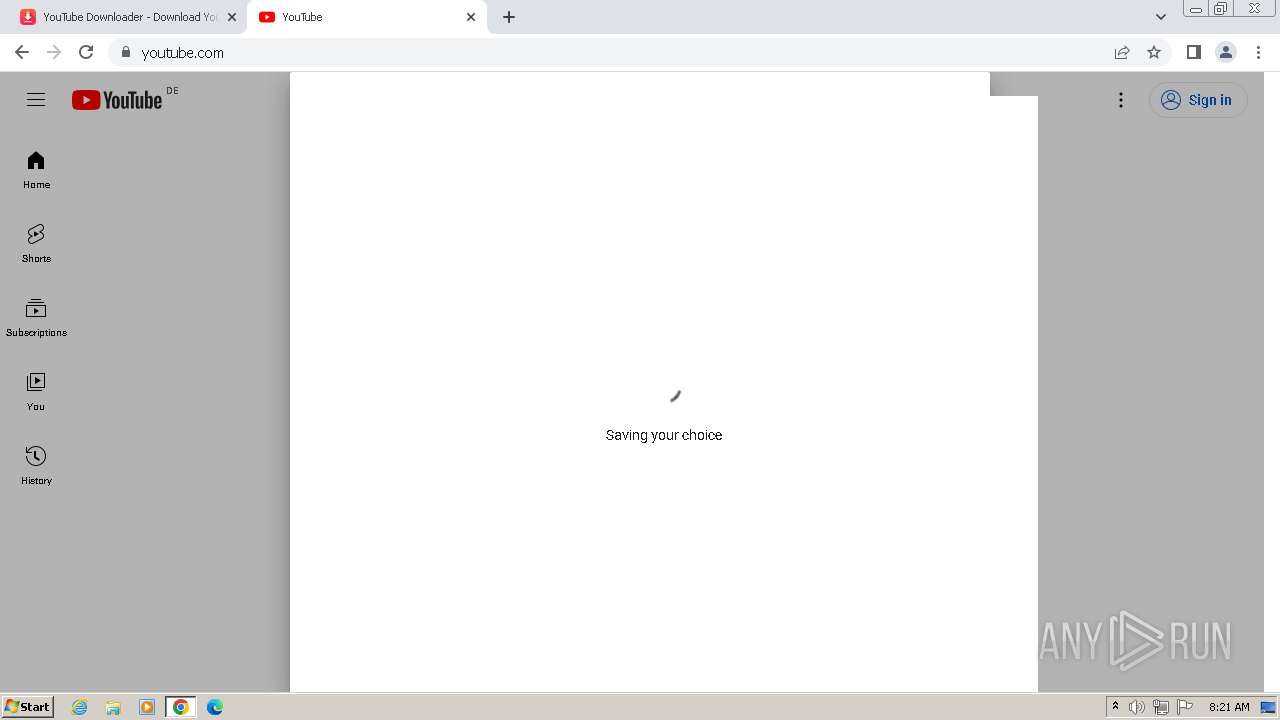Open volume control in tray
1280x720 pixels.
coord(1137,707)
